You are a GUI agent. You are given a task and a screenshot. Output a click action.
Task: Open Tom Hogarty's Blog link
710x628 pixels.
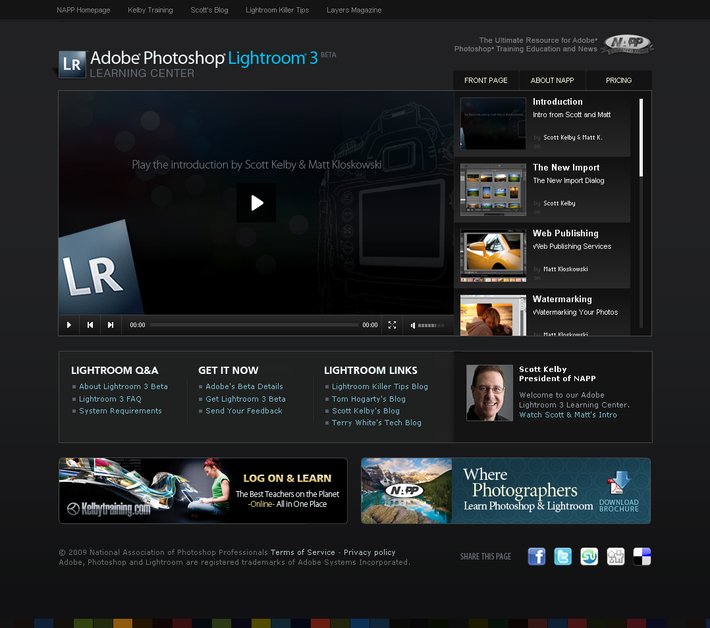coord(369,399)
